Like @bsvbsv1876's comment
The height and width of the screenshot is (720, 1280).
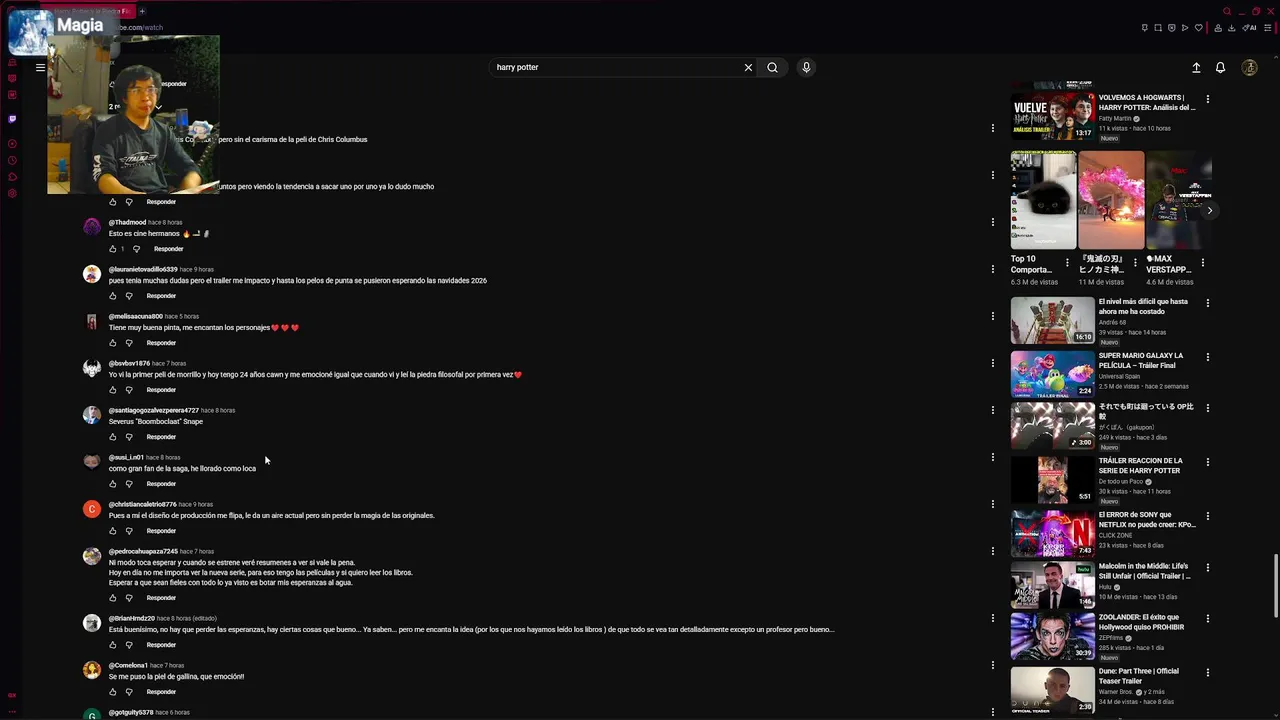pyautogui.click(x=113, y=390)
